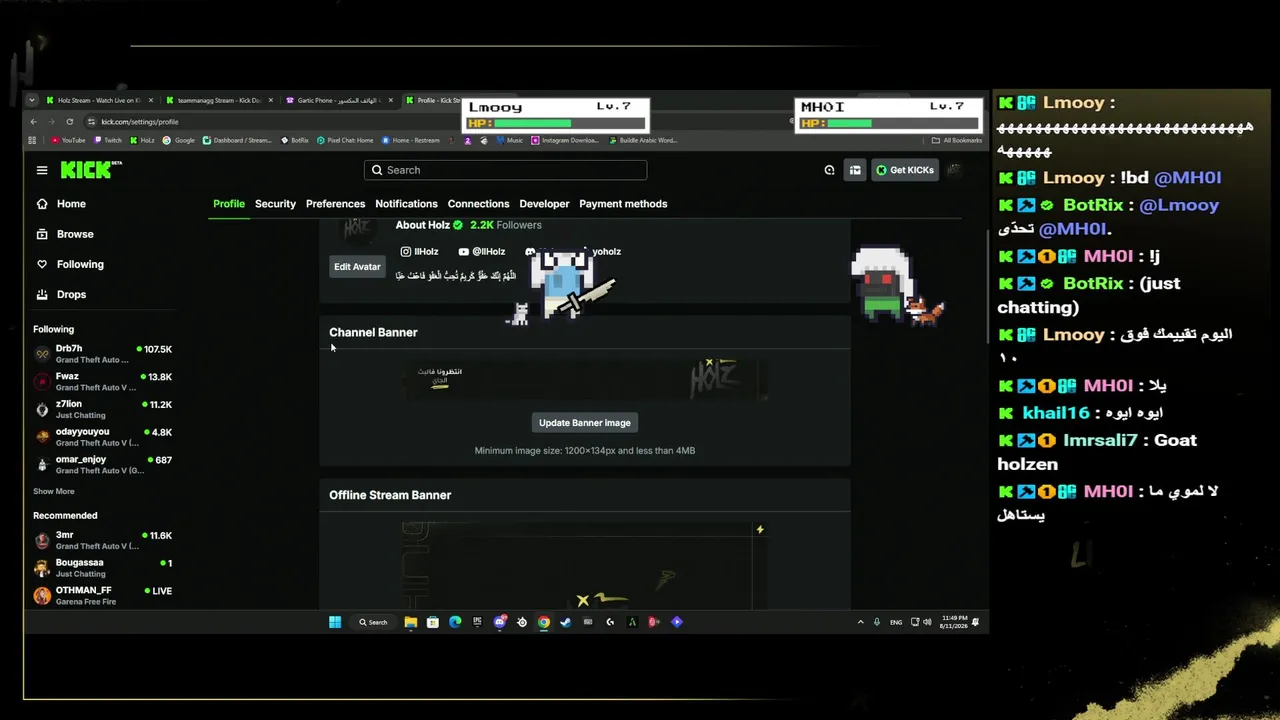Open the YouTube @llHolz link
The height and width of the screenshot is (720, 1280).
(x=482, y=252)
